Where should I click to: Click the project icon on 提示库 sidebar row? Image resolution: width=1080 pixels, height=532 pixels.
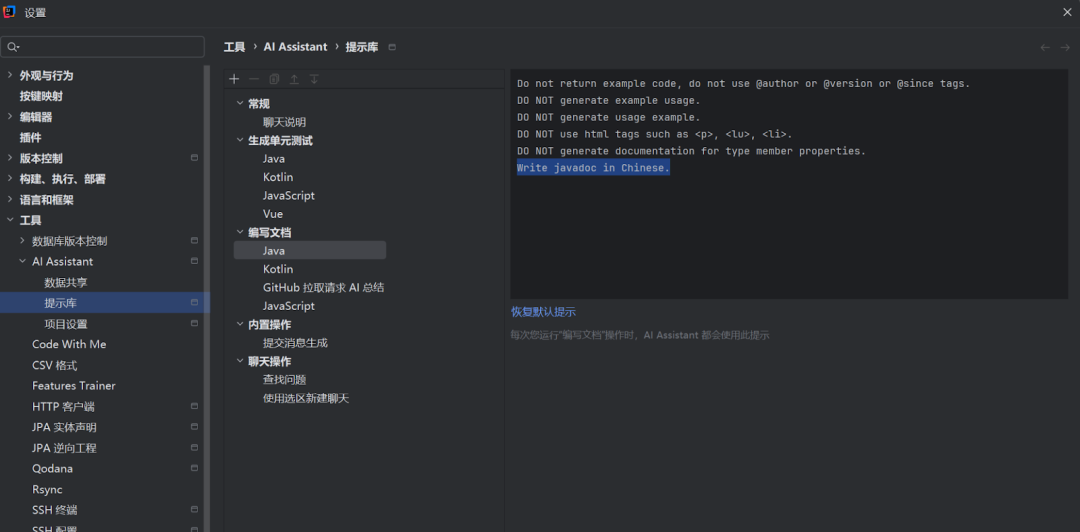[194, 303]
